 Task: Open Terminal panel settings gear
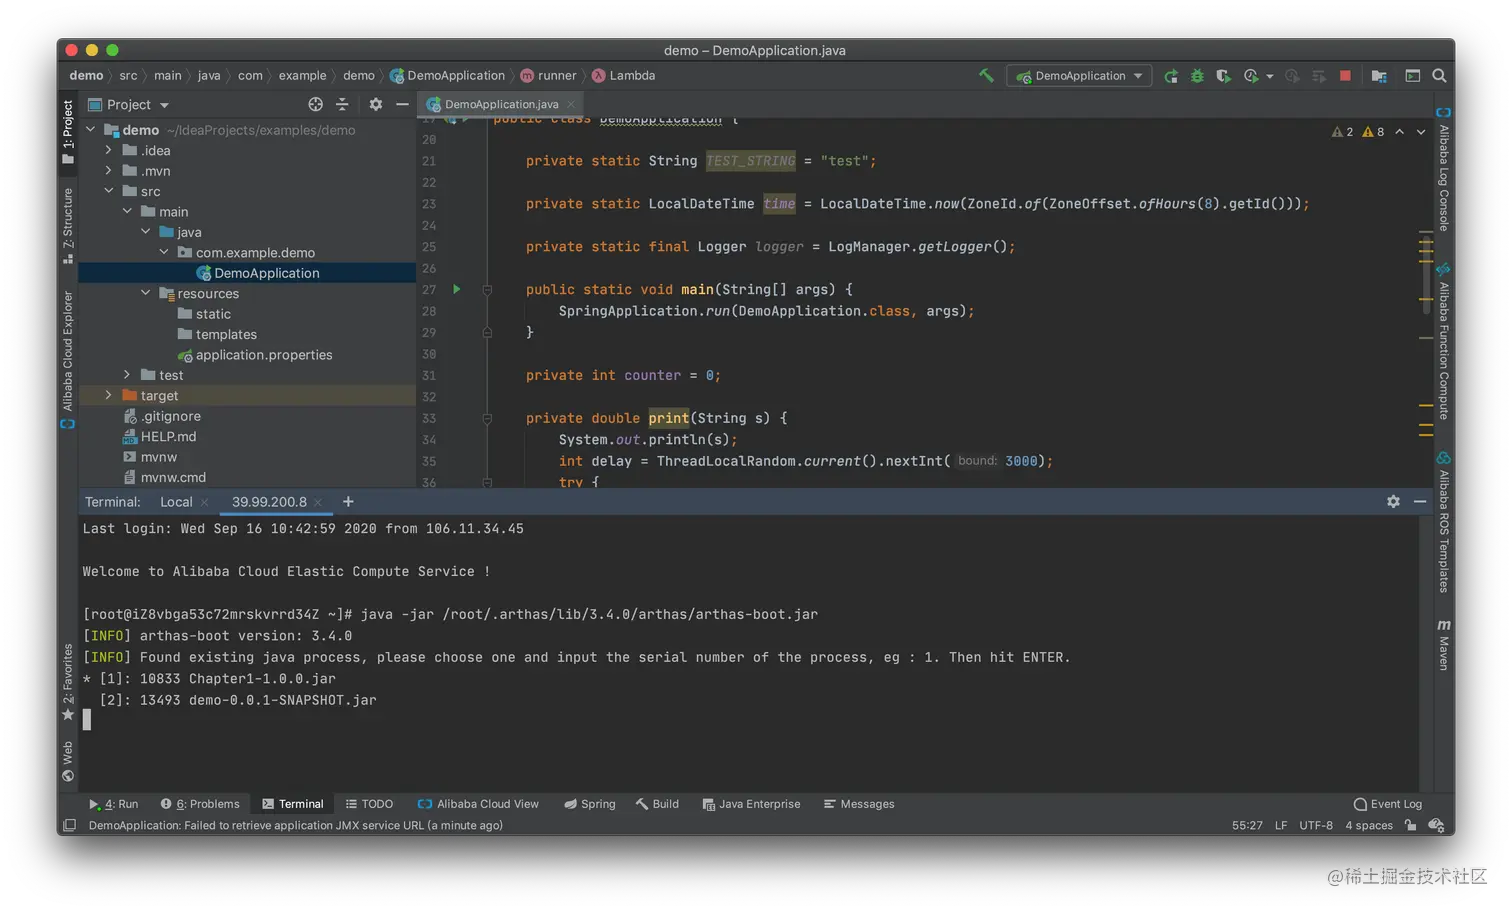1393,502
